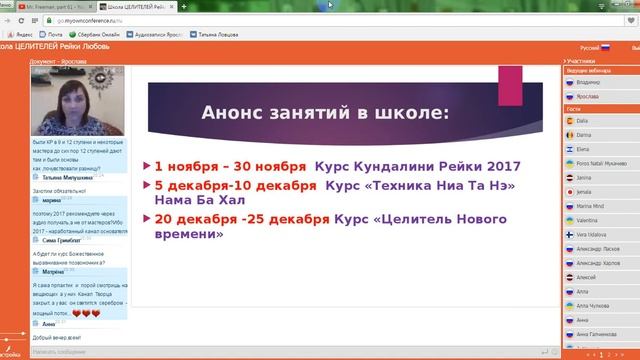640x360 pixels.
Task: Select guest Vera Udalova
Action: pyautogui.click(x=602, y=235)
